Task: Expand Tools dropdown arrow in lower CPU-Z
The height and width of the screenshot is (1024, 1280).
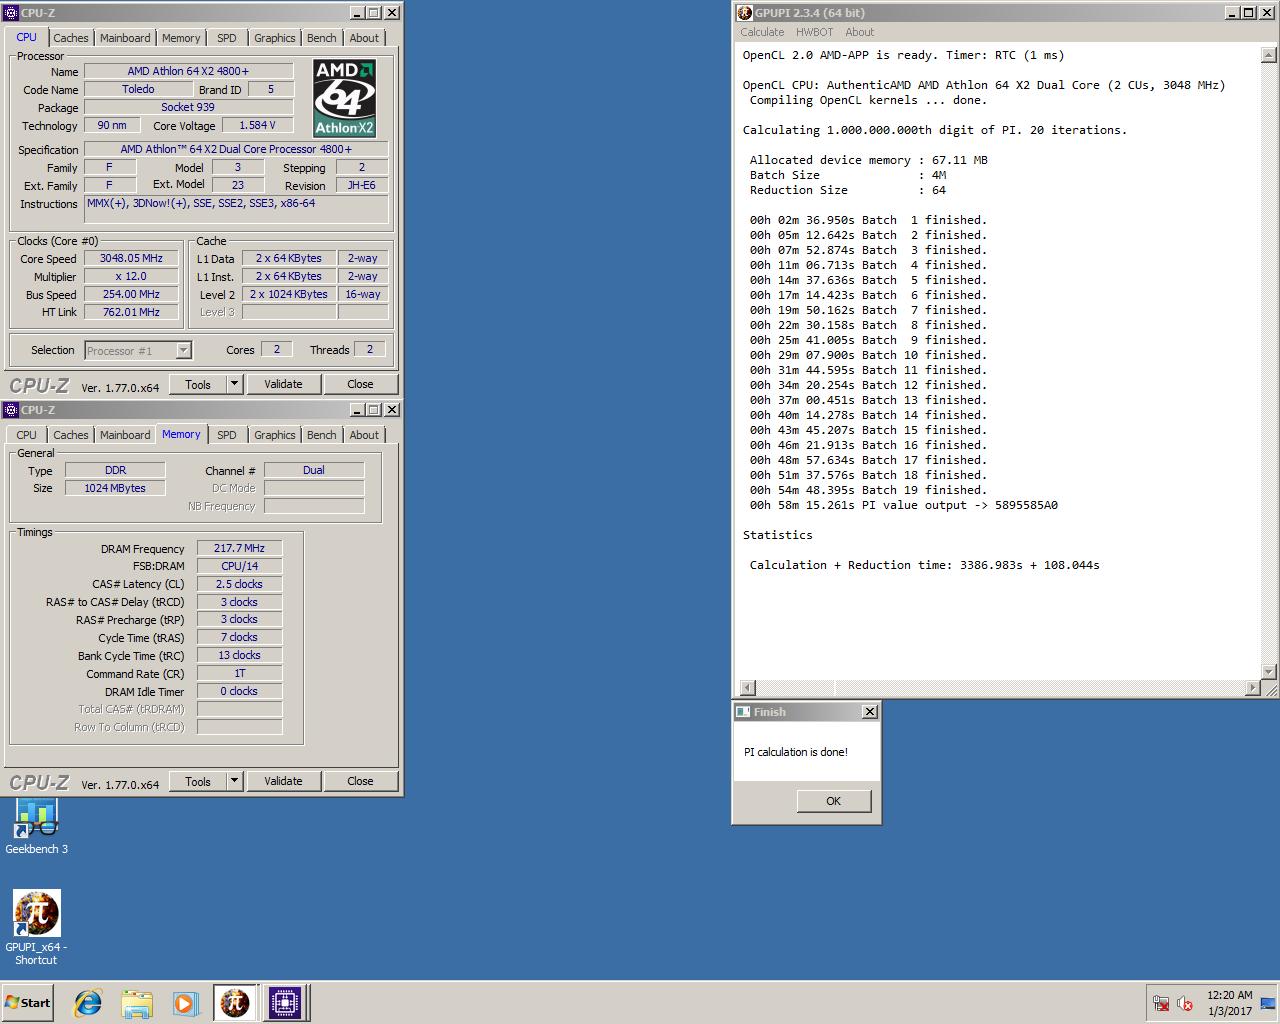Action: pyautogui.click(x=234, y=781)
